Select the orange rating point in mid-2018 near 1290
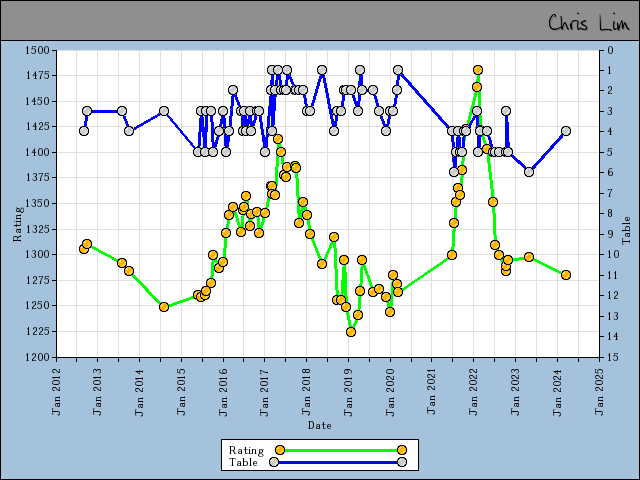 [322, 264]
